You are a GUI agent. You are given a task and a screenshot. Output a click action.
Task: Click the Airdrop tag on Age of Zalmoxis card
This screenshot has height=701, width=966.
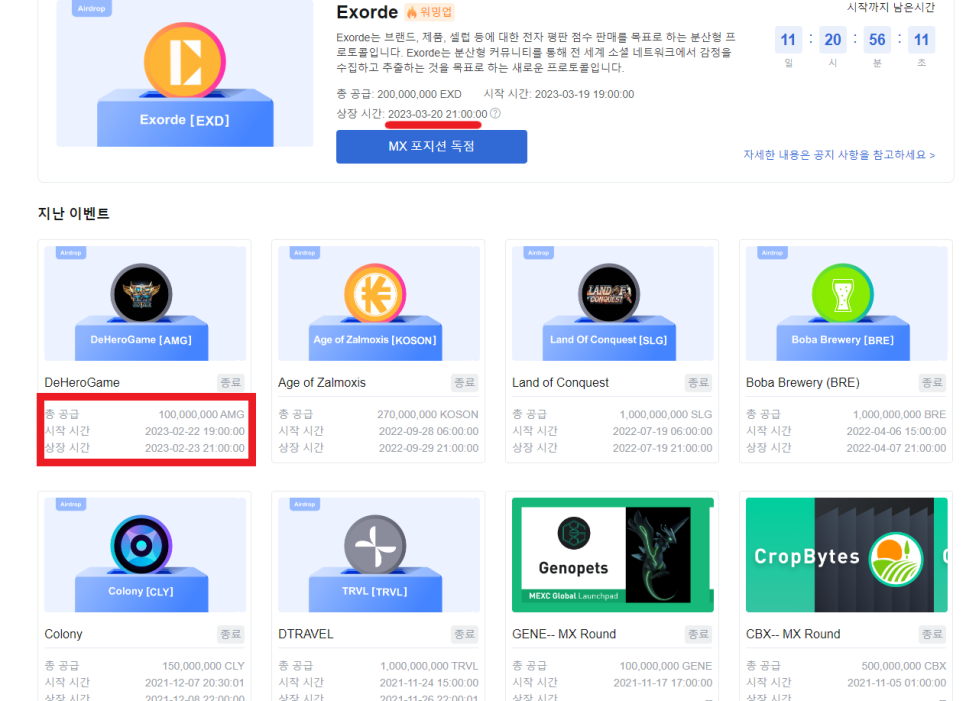coord(304,253)
